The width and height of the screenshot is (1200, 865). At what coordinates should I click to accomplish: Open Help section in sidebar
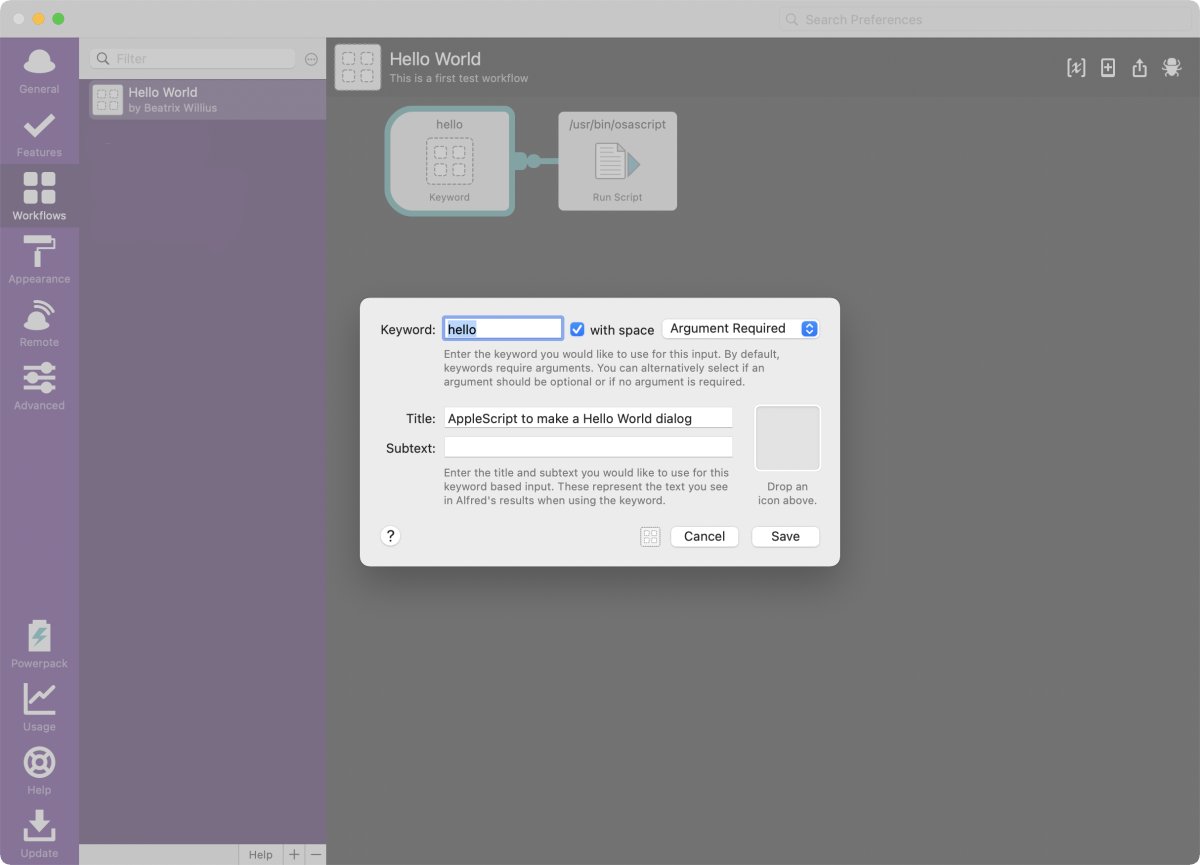[39, 772]
